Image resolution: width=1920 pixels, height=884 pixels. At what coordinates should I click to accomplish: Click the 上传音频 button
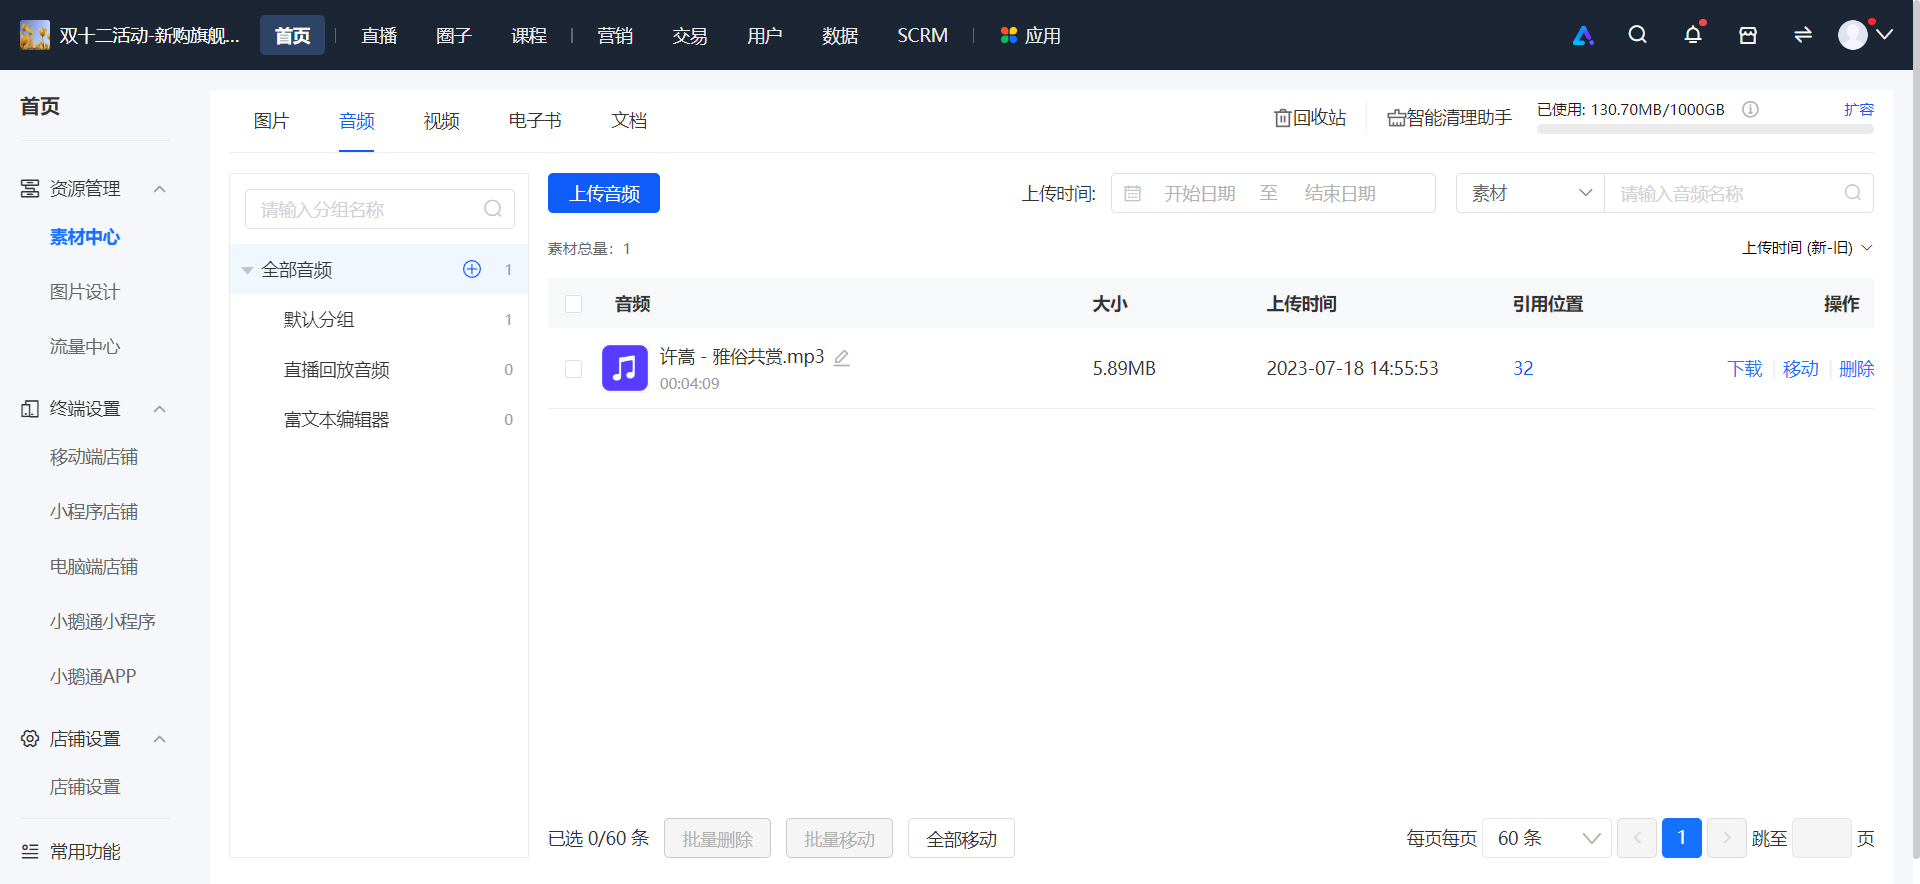pyautogui.click(x=604, y=193)
